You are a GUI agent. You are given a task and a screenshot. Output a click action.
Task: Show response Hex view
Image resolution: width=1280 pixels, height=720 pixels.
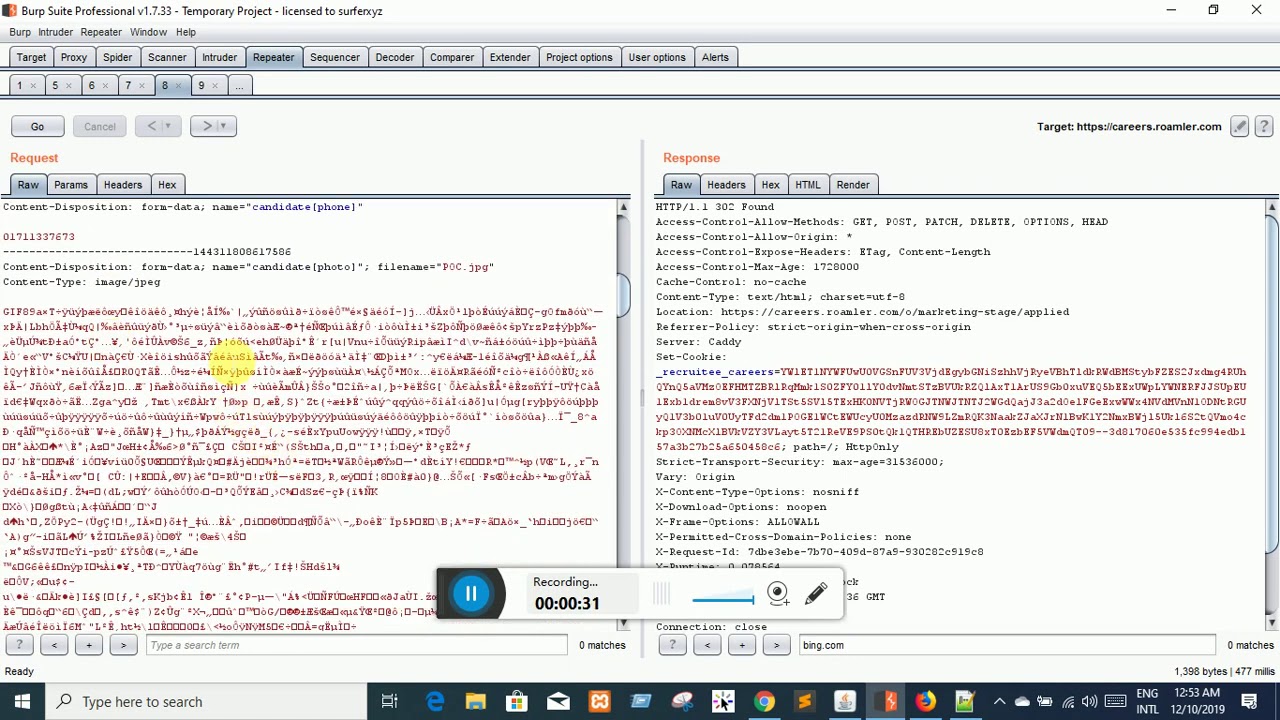click(x=770, y=185)
